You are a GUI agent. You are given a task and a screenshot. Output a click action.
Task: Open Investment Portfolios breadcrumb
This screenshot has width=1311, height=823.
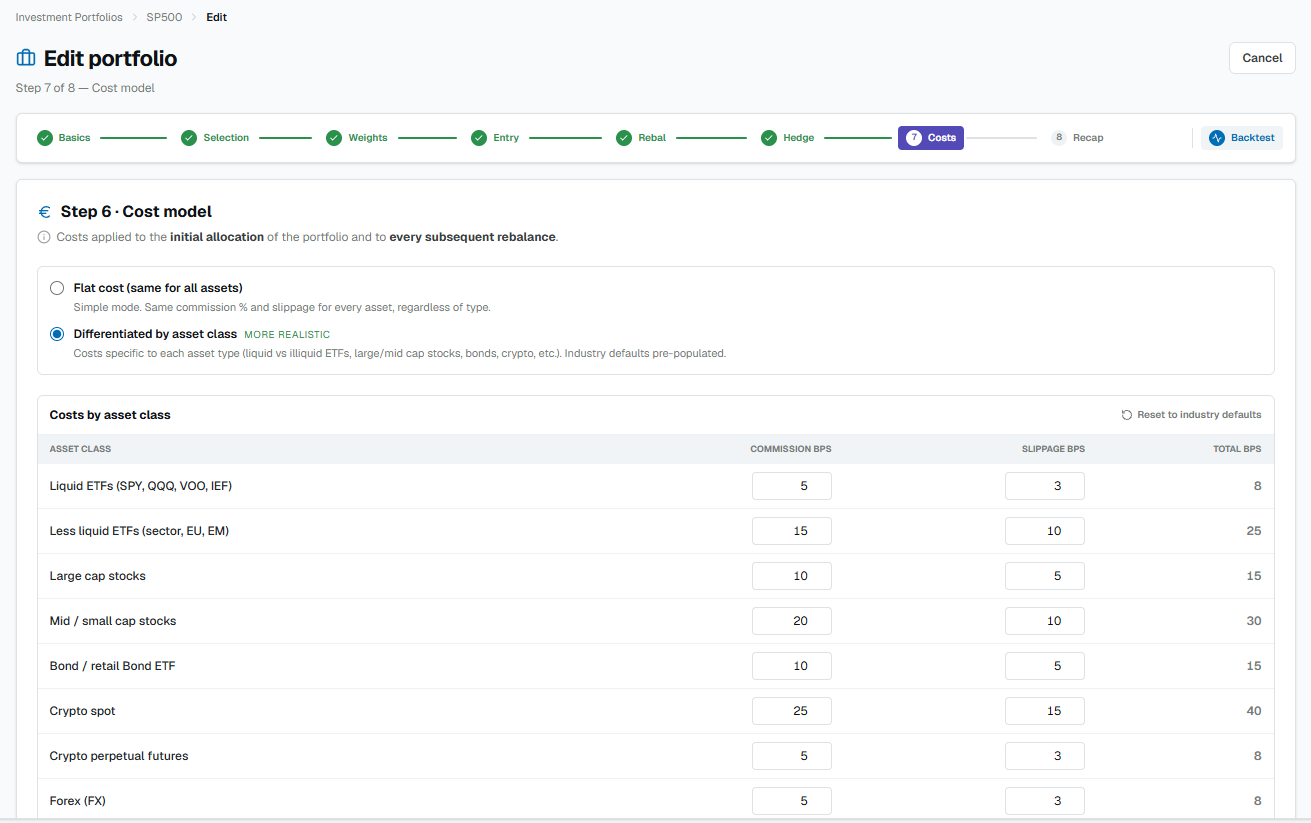coord(69,17)
